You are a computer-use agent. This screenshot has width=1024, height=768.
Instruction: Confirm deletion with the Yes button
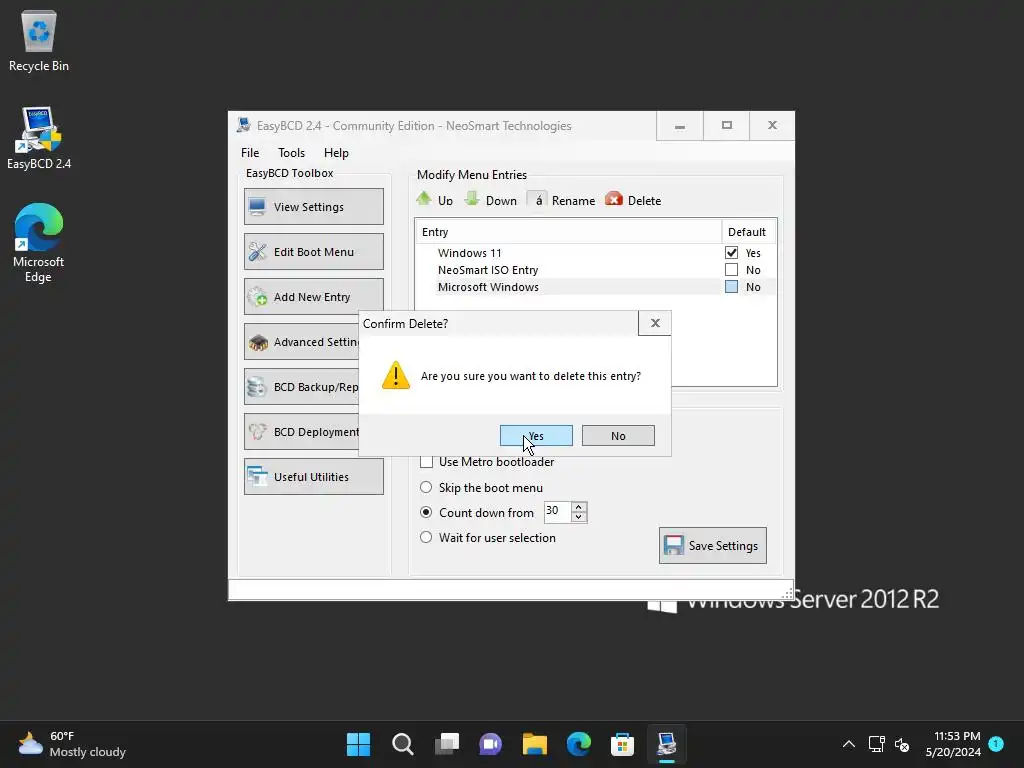point(536,436)
